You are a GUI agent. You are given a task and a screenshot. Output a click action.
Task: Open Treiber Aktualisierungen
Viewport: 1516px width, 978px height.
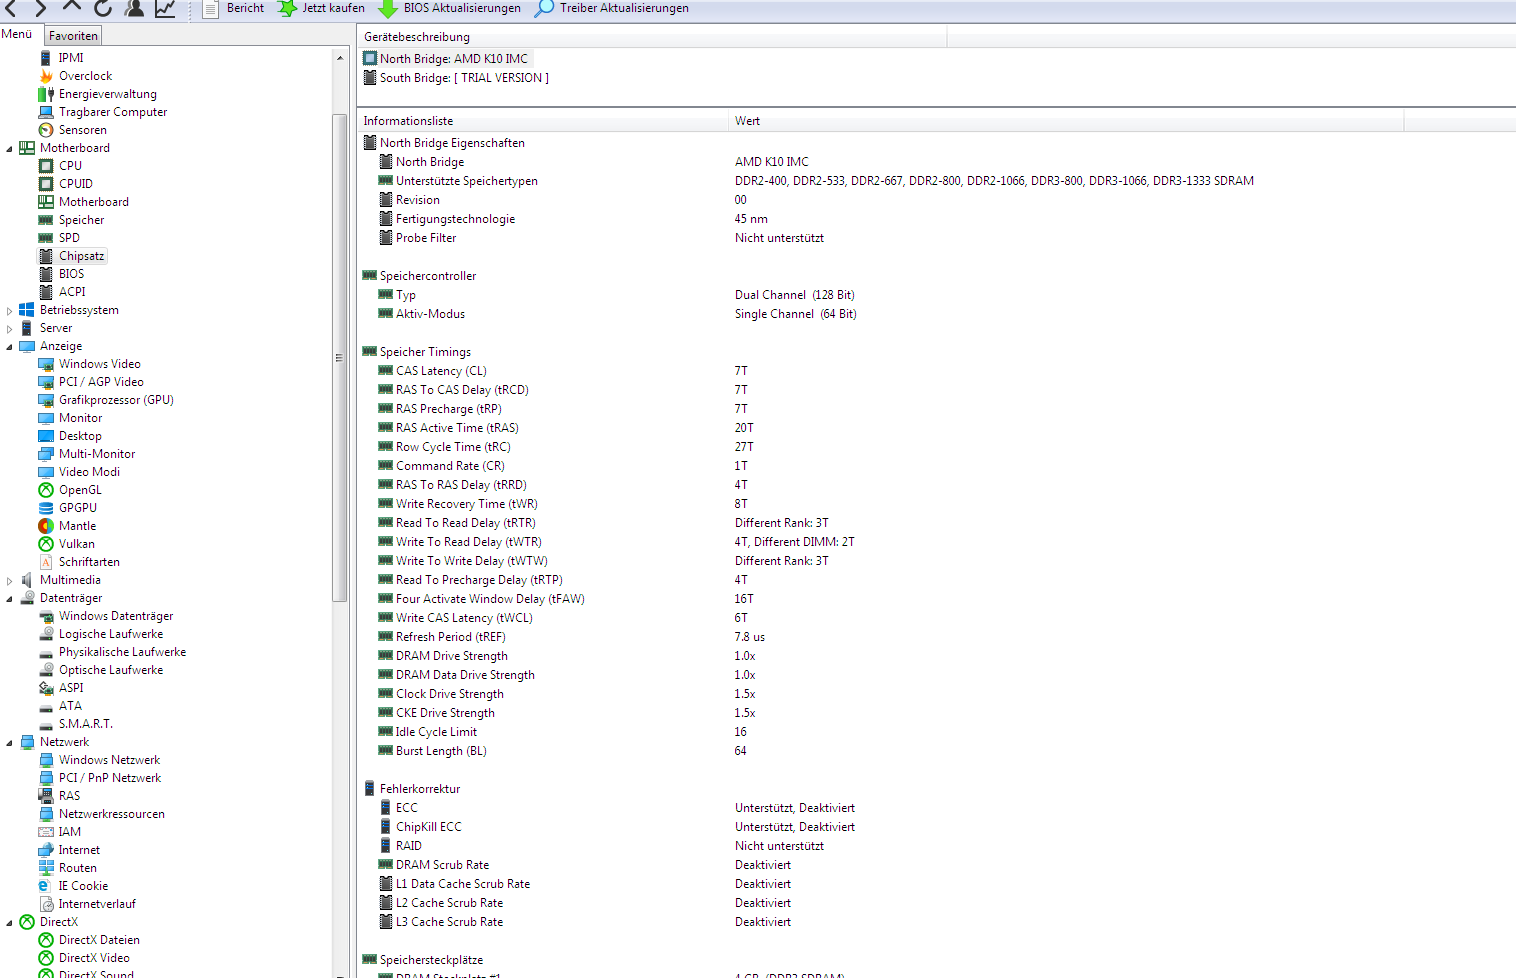click(x=612, y=8)
